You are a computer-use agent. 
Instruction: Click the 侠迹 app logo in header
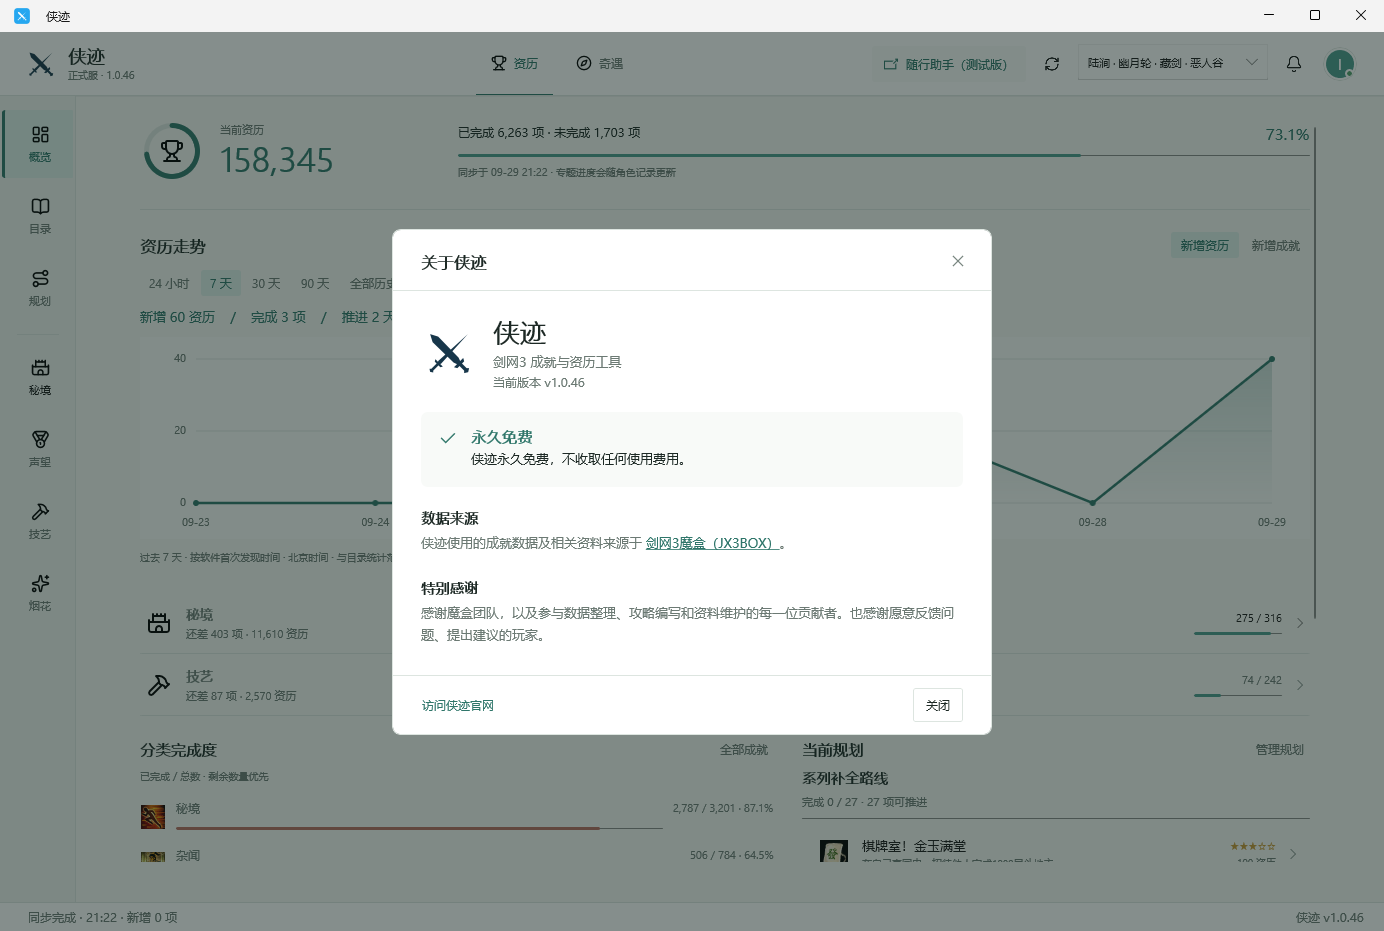[41, 64]
